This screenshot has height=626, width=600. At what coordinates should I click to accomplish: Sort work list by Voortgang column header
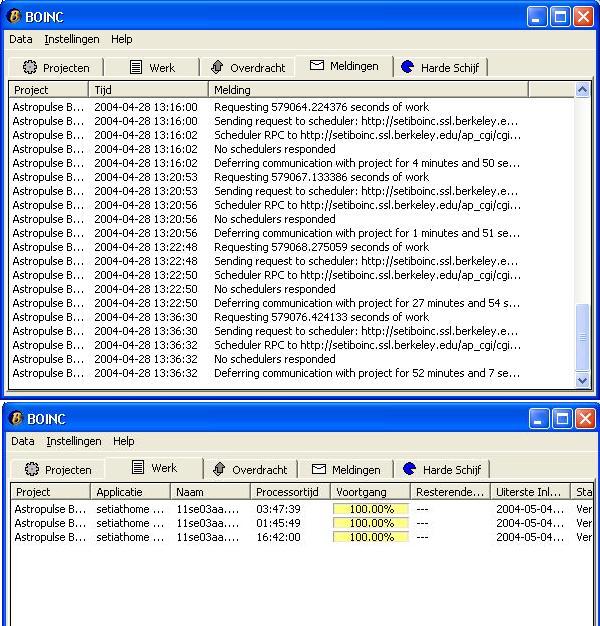[x=370, y=492]
